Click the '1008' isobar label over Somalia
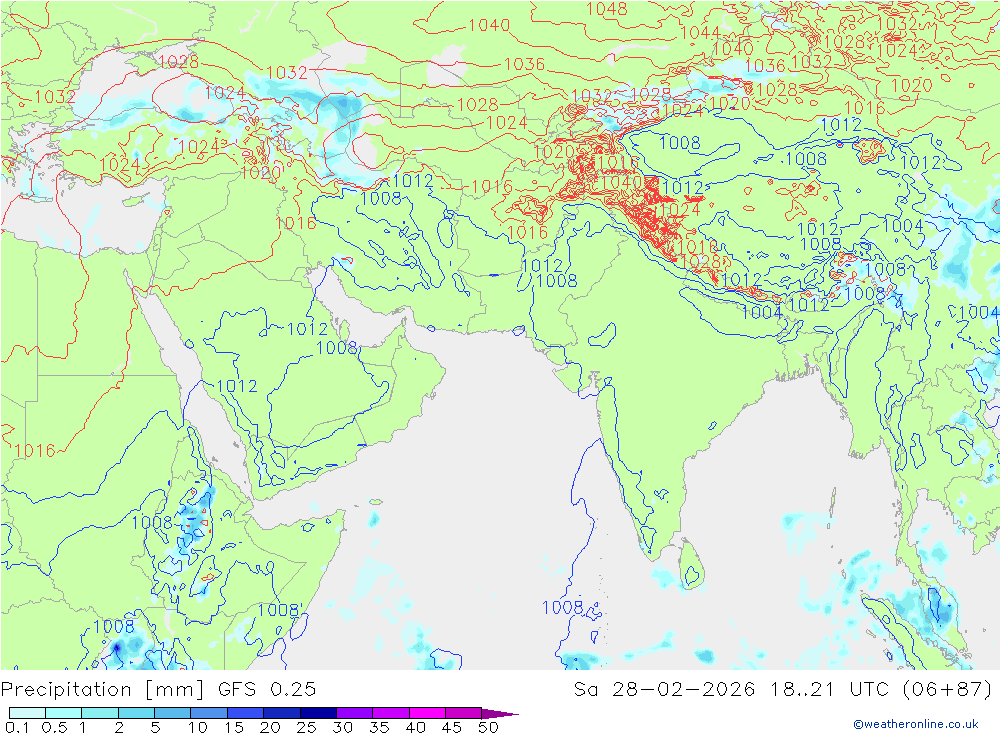This screenshot has height=733, width=1000. (x=279, y=611)
